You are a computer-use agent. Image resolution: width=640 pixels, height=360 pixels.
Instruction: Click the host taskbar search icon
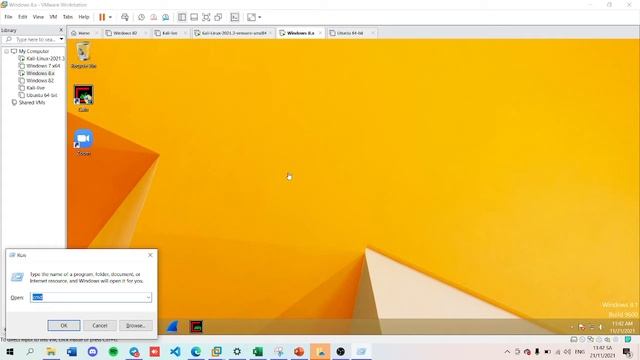(x=30, y=351)
